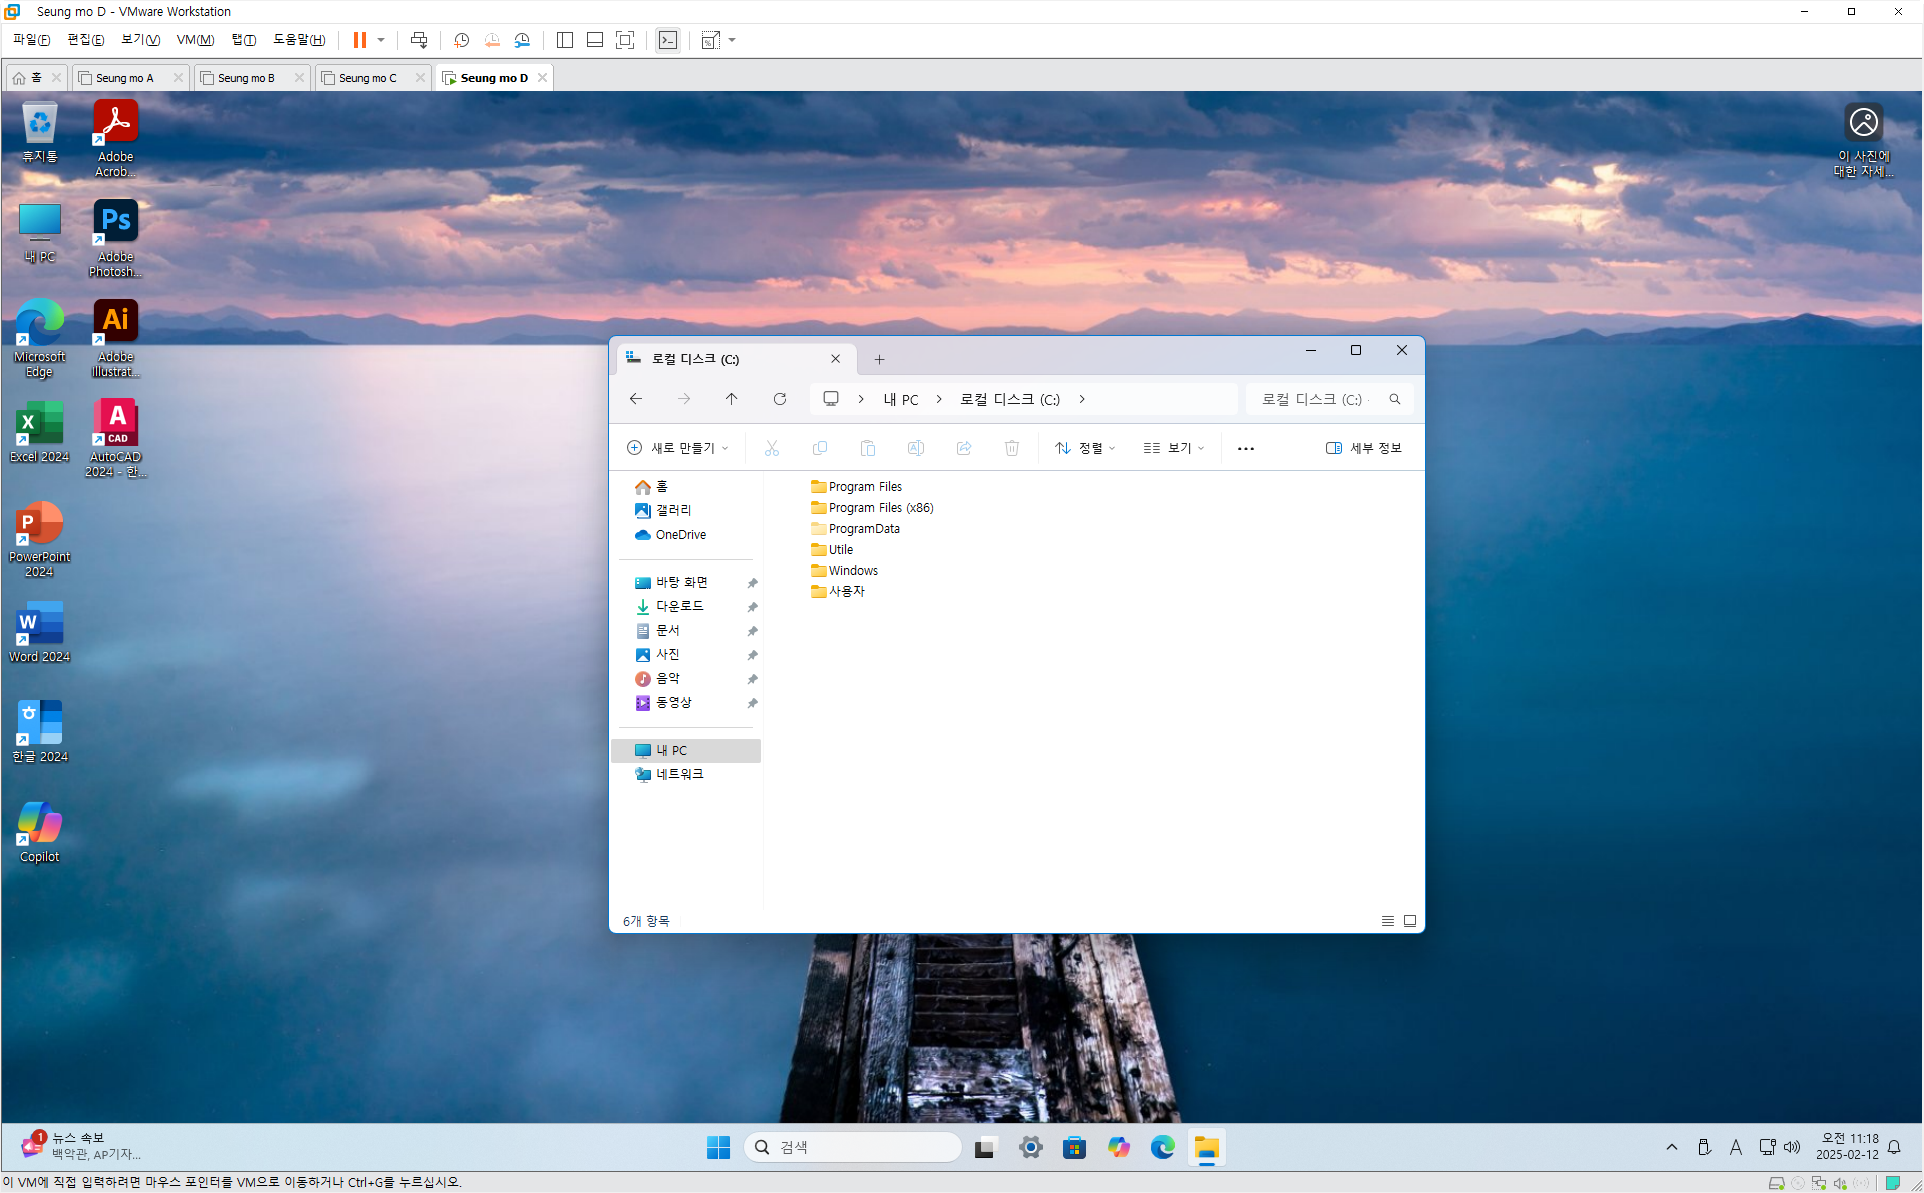Click 내 PC in the address breadcrumb
The height and width of the screenshot is (1193, 1924).
(x=900, y=399)
